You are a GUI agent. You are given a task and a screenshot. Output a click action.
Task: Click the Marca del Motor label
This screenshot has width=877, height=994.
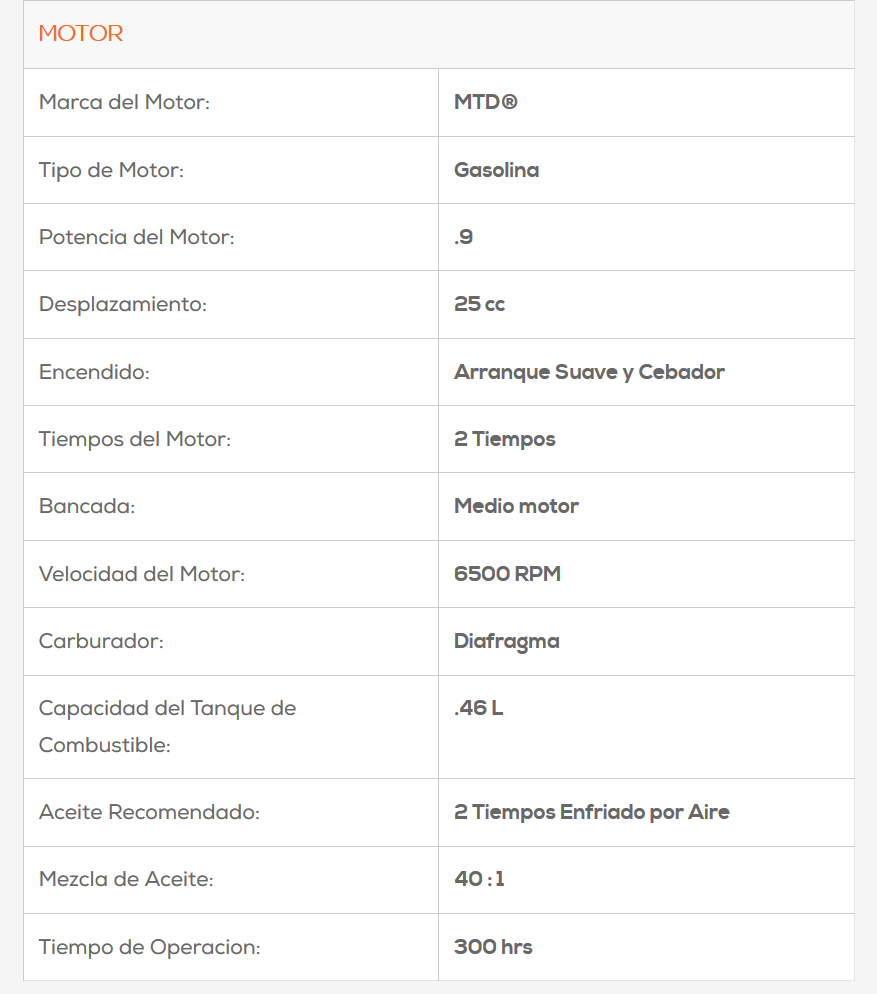pyautogui.click(x=124, y=102)
